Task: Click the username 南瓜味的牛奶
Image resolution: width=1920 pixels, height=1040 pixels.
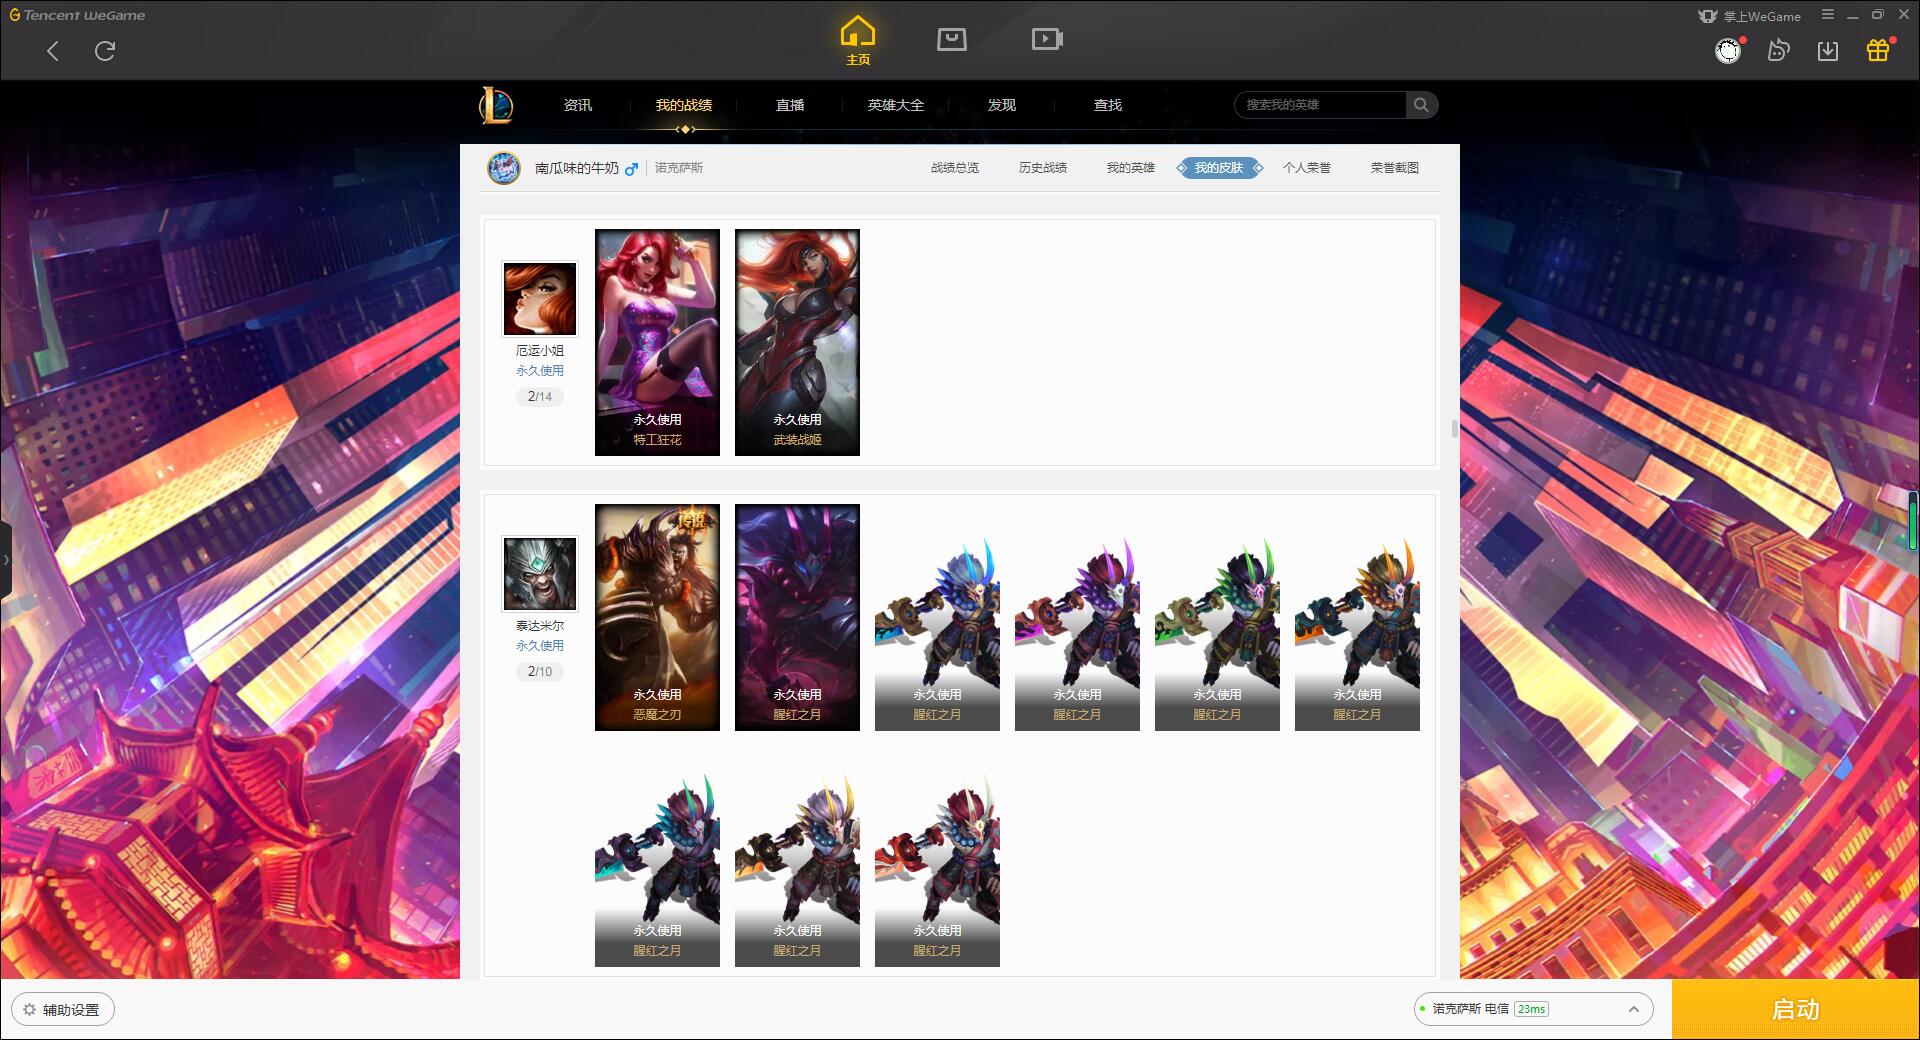Action: (577, 168)
